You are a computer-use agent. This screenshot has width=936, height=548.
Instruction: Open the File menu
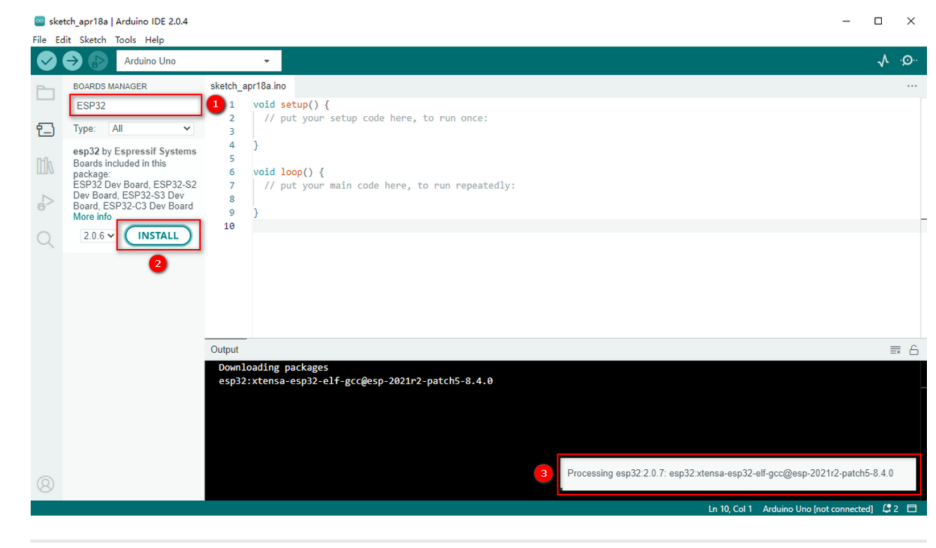pyautogui.click(x=39, y=40)
